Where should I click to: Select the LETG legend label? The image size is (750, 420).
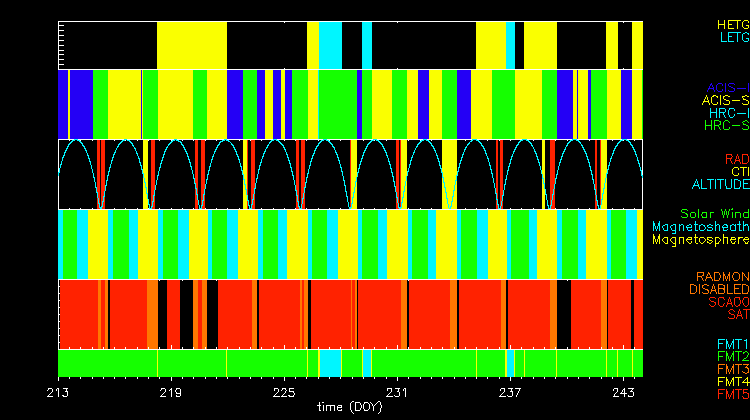[732, 37]
